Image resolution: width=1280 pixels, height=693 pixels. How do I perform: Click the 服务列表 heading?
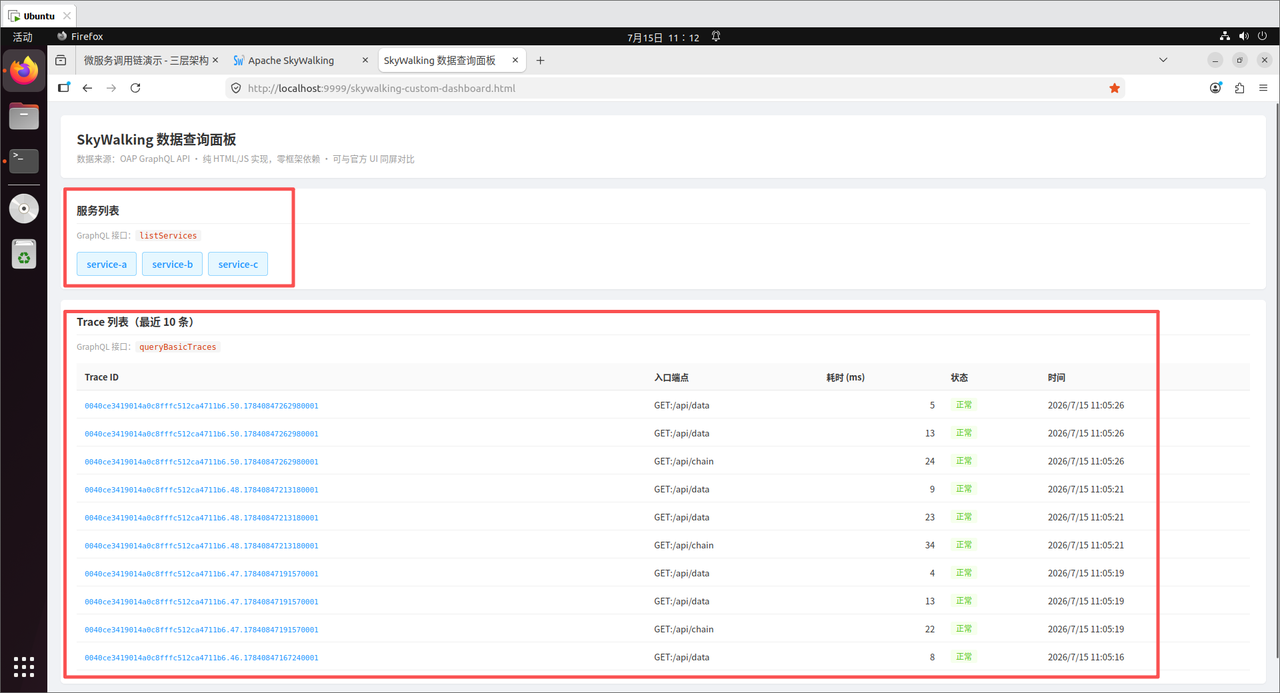(98, 211)
